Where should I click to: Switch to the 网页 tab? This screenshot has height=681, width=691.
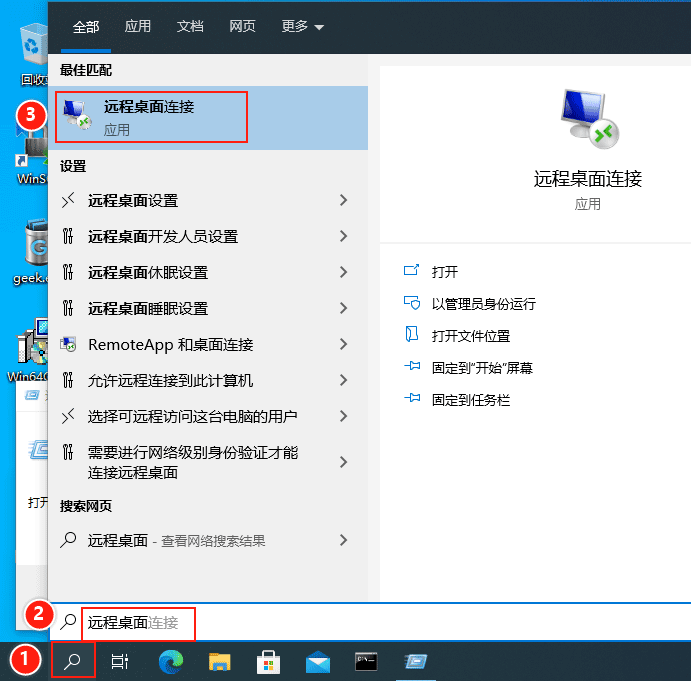[x=242, y=26]
